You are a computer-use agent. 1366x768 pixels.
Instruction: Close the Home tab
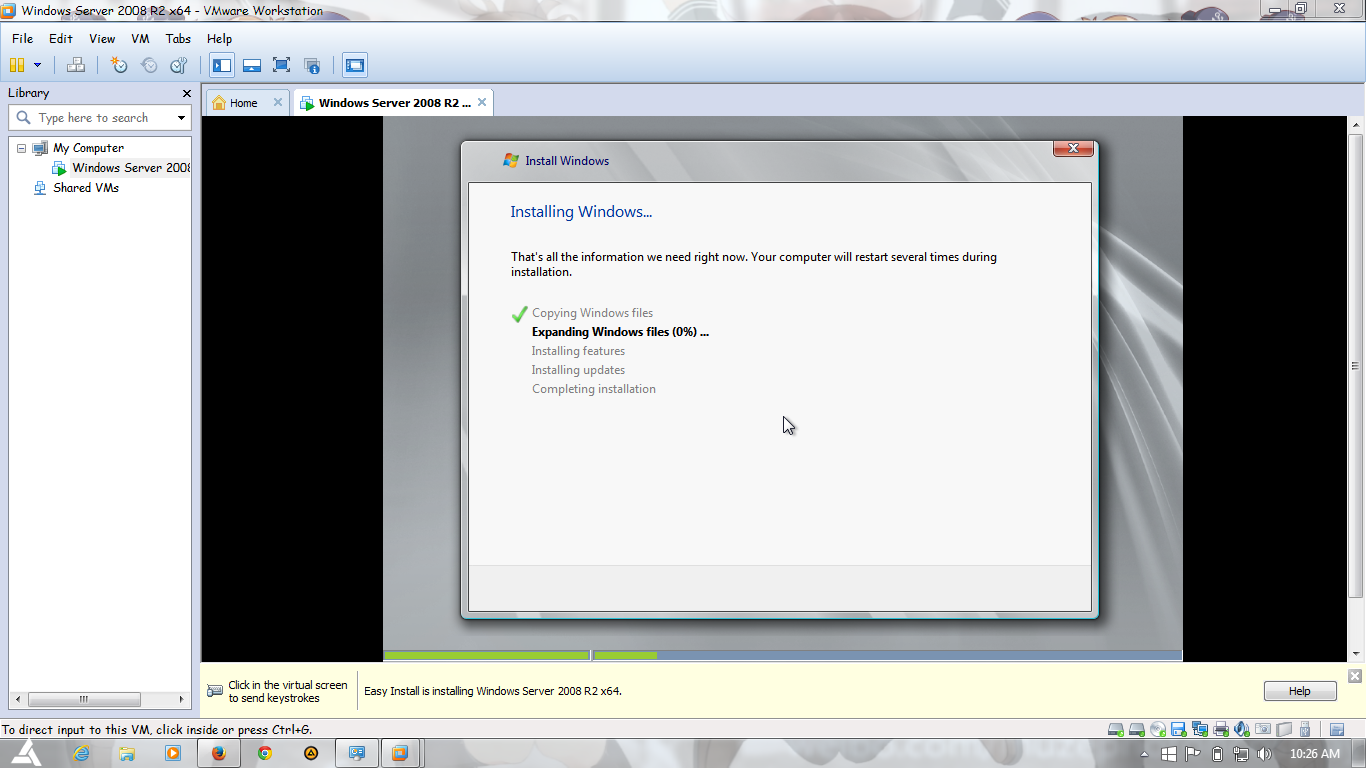(278, 102)
